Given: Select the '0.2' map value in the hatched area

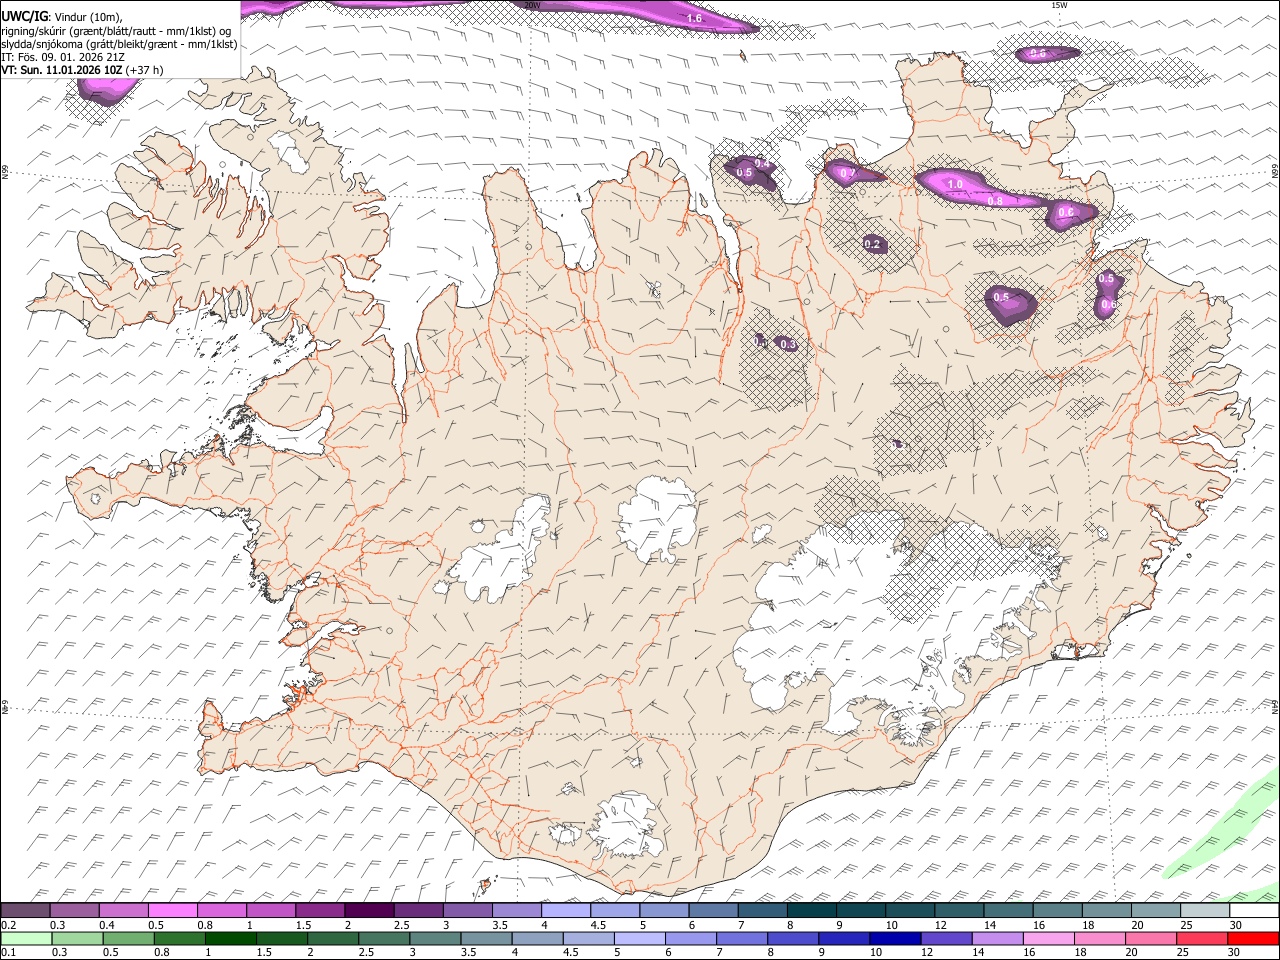Looking at the screenshot, I should pyautogui.click(x=872, y=244).
